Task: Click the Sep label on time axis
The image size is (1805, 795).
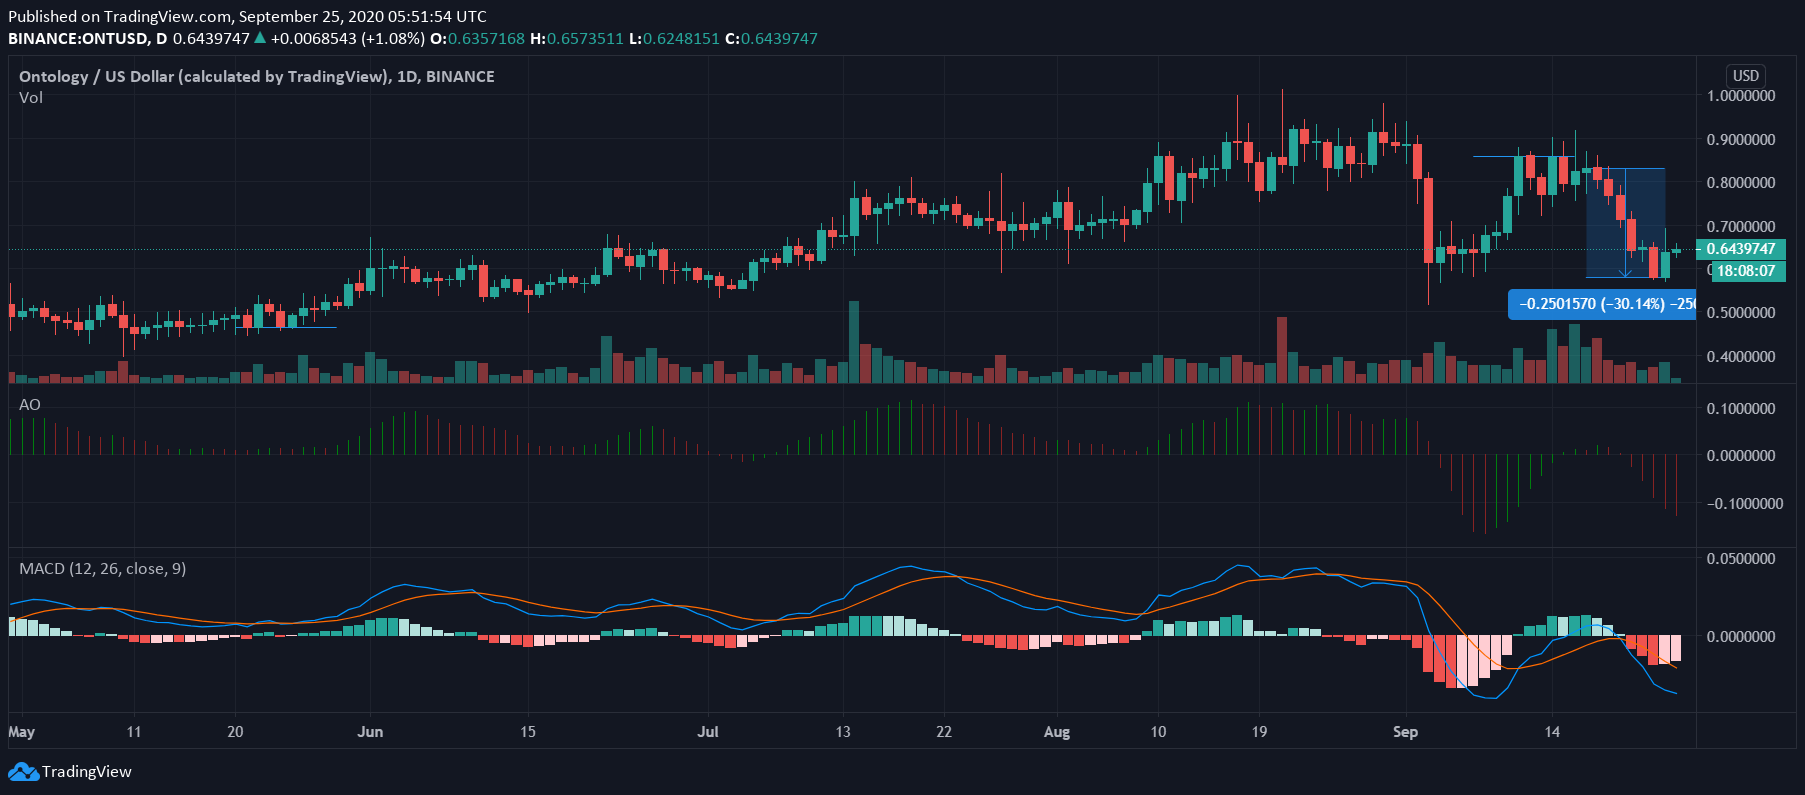Action: (1405, 732)
